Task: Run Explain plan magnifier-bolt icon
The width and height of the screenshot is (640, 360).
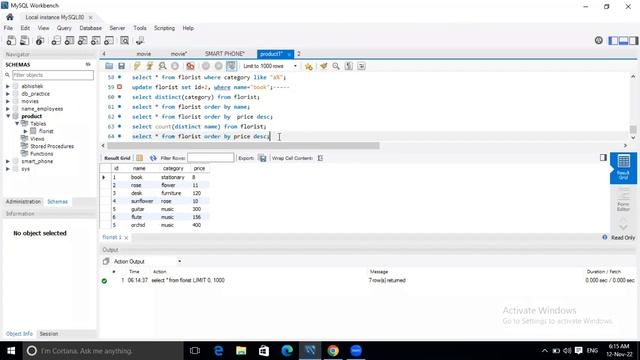Action: click(x=162, y=66)
